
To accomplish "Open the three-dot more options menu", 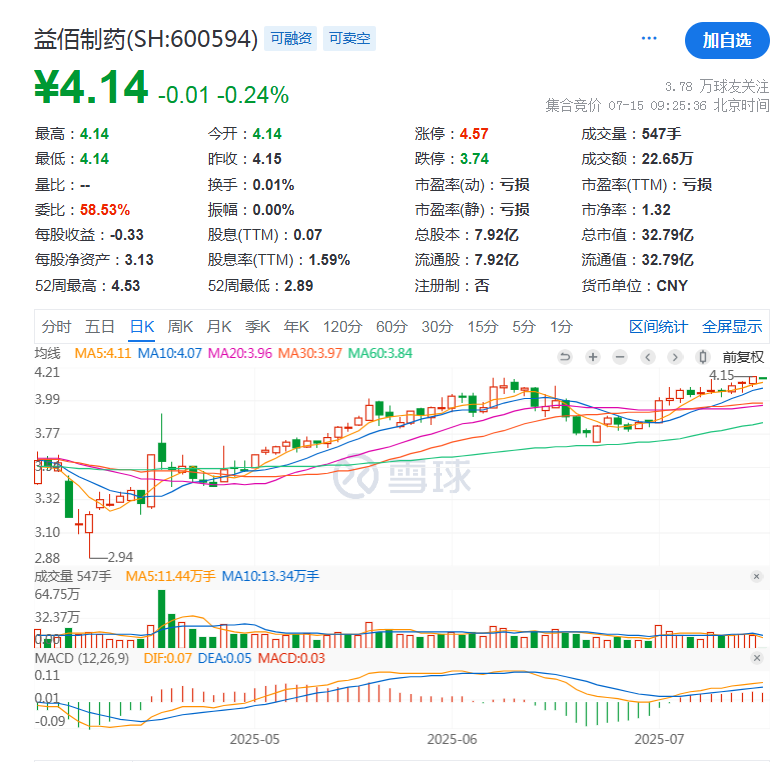I will pos(649,38).
